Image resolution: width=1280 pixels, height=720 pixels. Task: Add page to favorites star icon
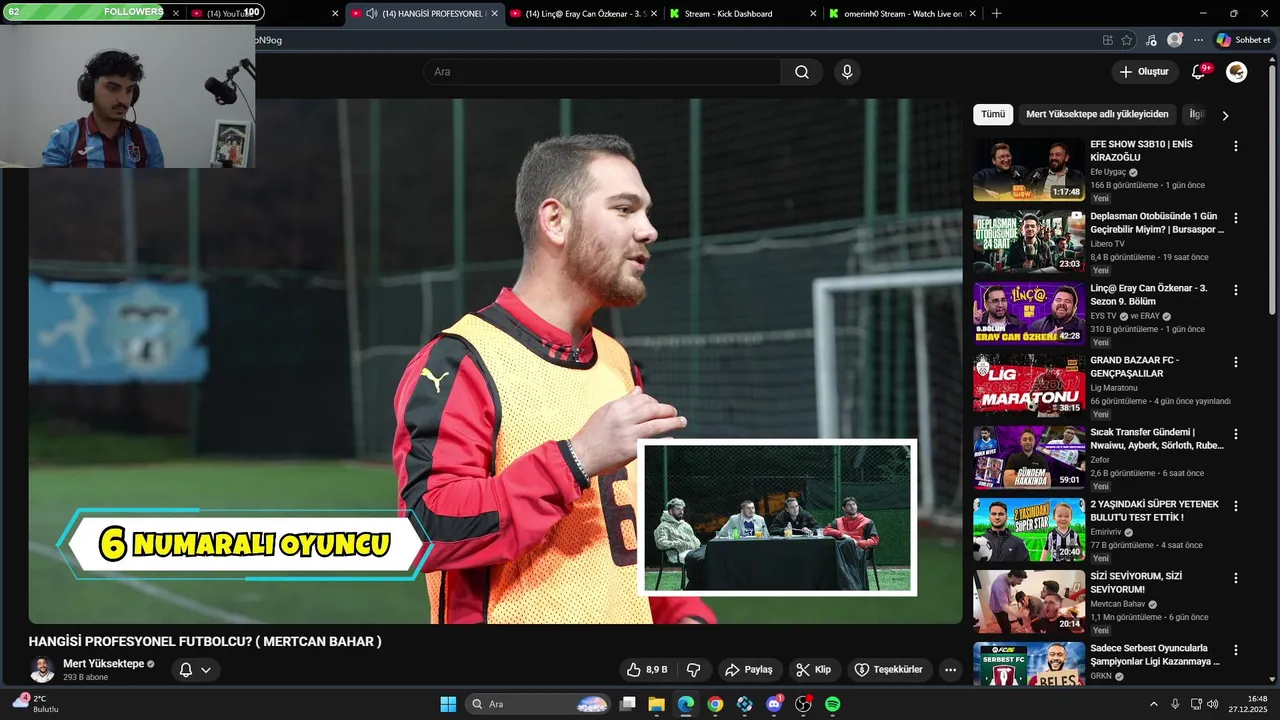[1127, 40]
